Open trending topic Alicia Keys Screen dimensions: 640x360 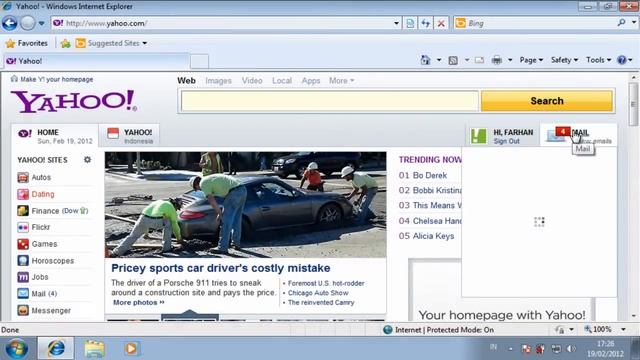click(433, 236)
